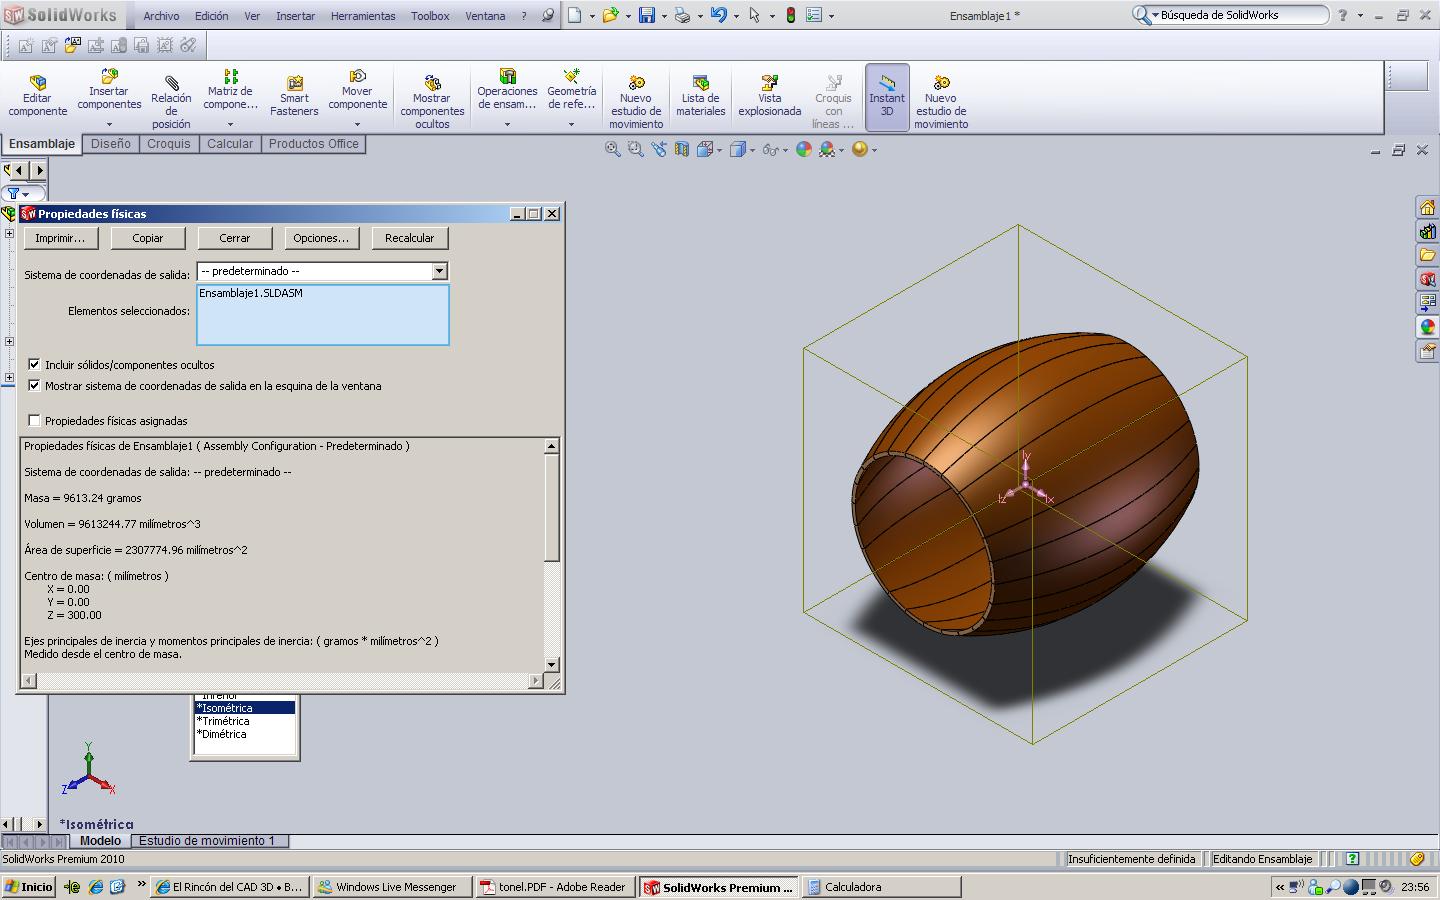Click the Imprimir... button
Screen dimensions: 1440x900
60,238
